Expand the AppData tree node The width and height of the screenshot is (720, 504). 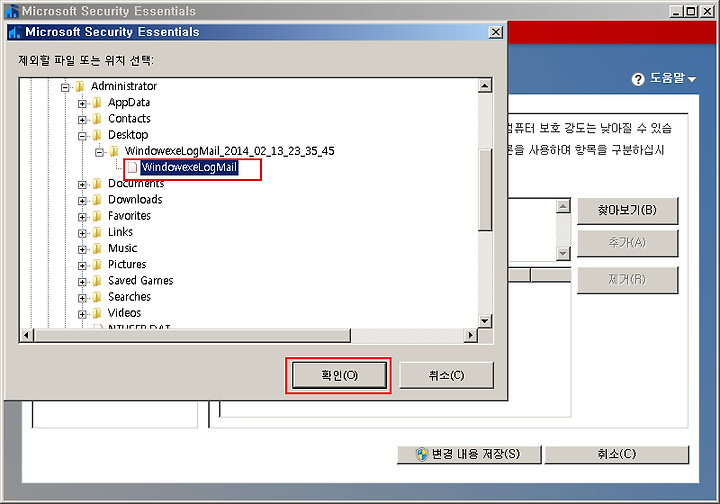(x=82, y=103)
